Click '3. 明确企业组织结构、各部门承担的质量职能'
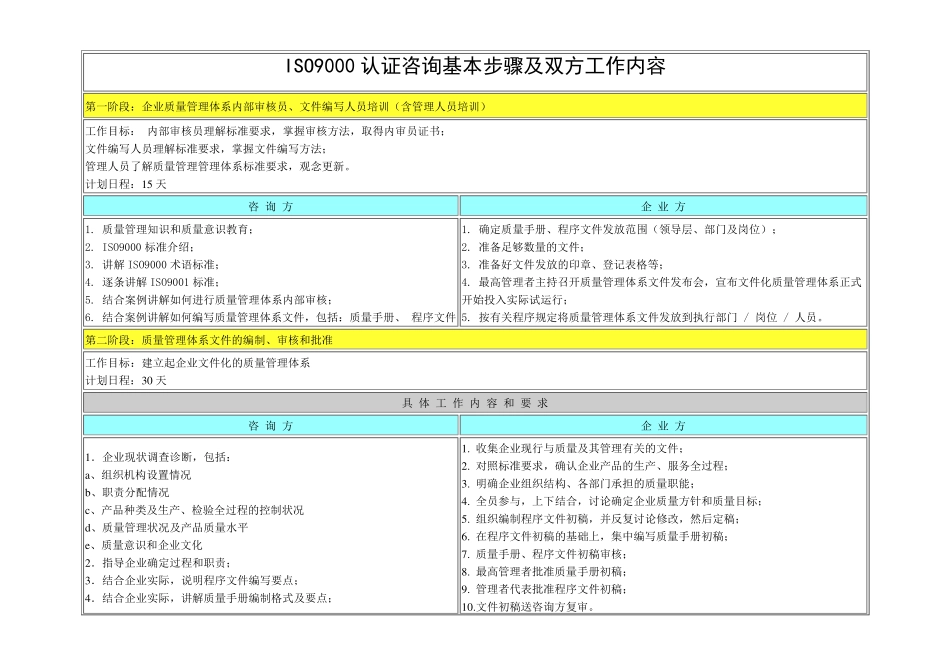 579,484
